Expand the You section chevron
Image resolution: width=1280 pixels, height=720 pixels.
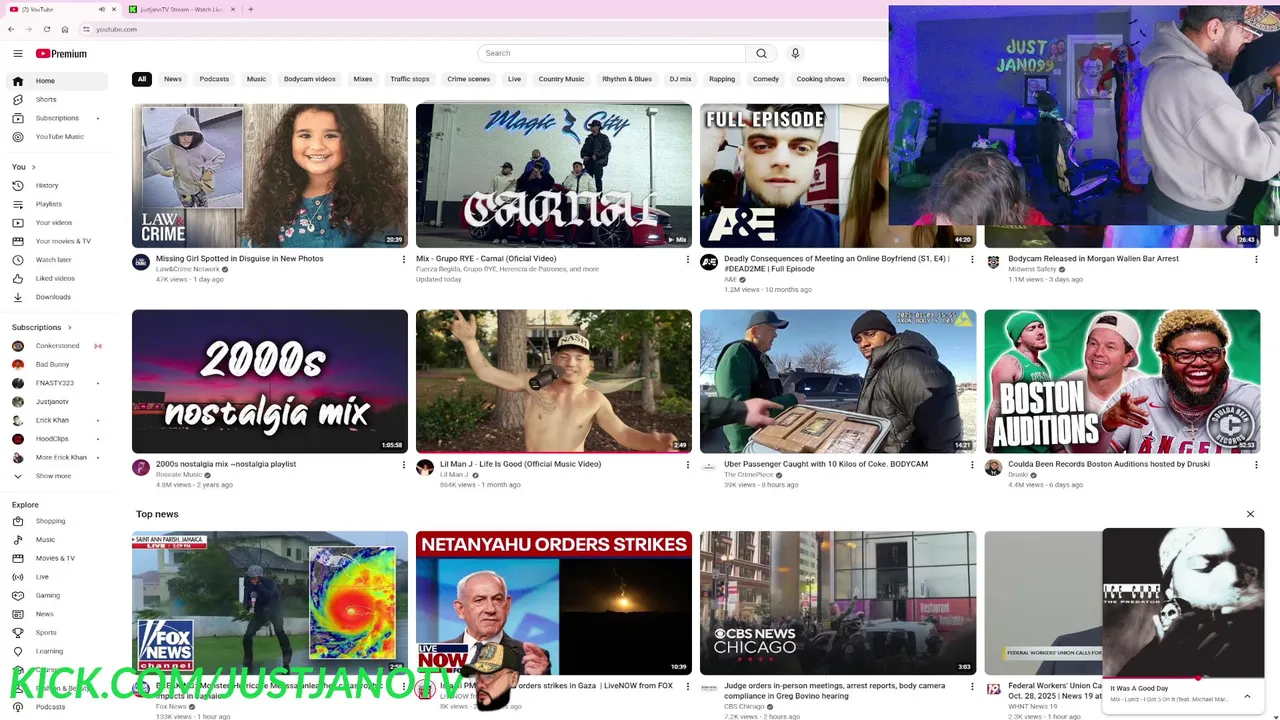pos(33,167)
